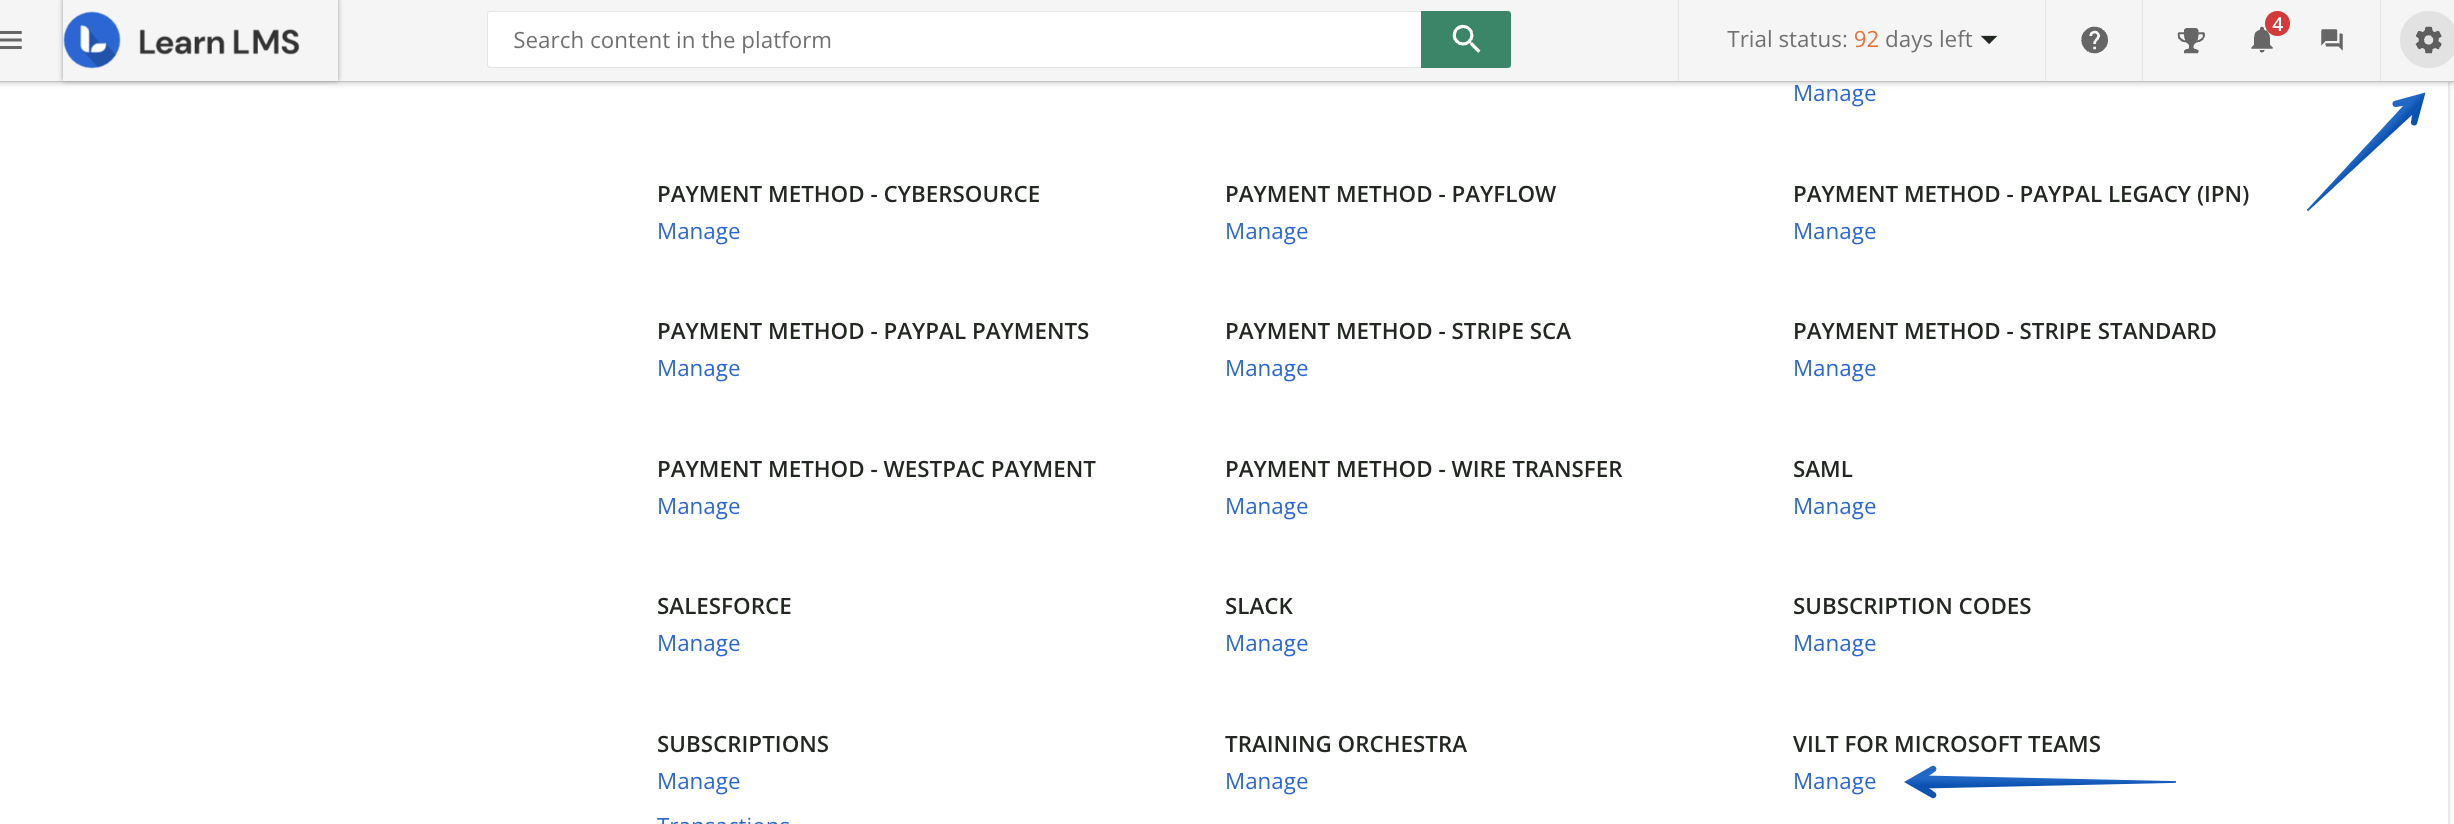
Task: Manage Payment Method - Westpac Payment
Action: [698, 506]
